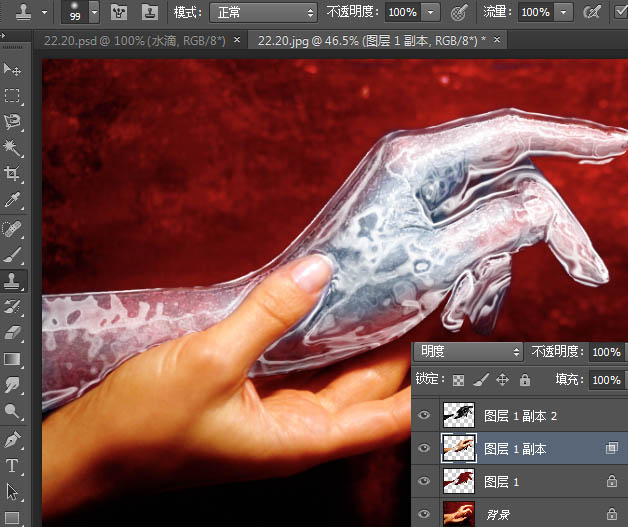Viewport: 628px width, 527px height.
Task: Toggle the Clone Source panel button
Action: pyautogui.click(x=150, y=12)
